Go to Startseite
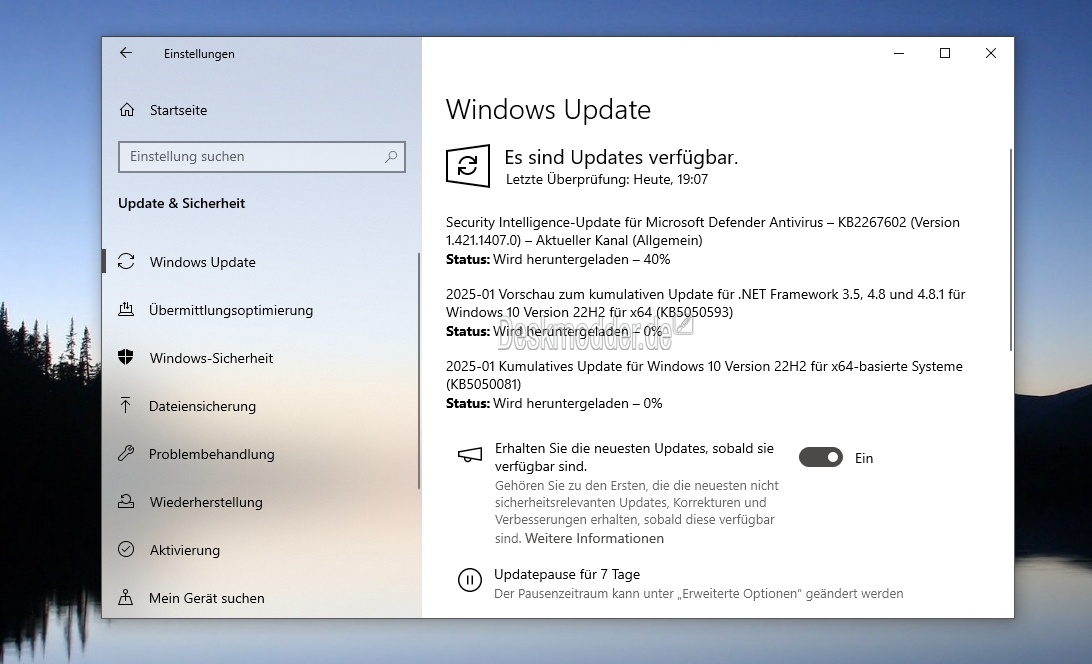Viewport: 1092px width, 664px height. 178,110
